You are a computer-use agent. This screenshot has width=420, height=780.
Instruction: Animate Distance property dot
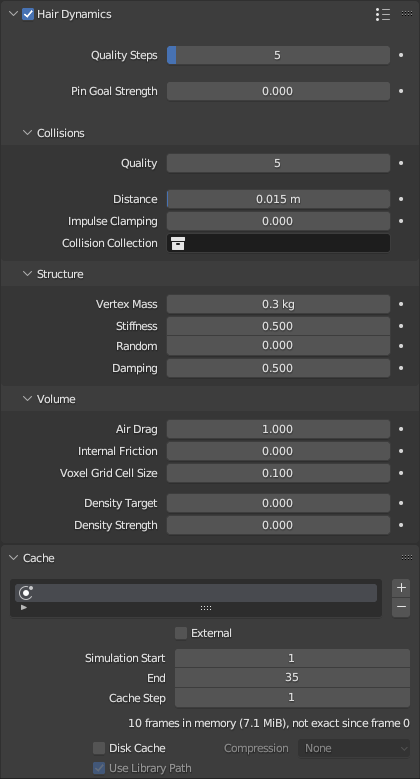[401, 199]
